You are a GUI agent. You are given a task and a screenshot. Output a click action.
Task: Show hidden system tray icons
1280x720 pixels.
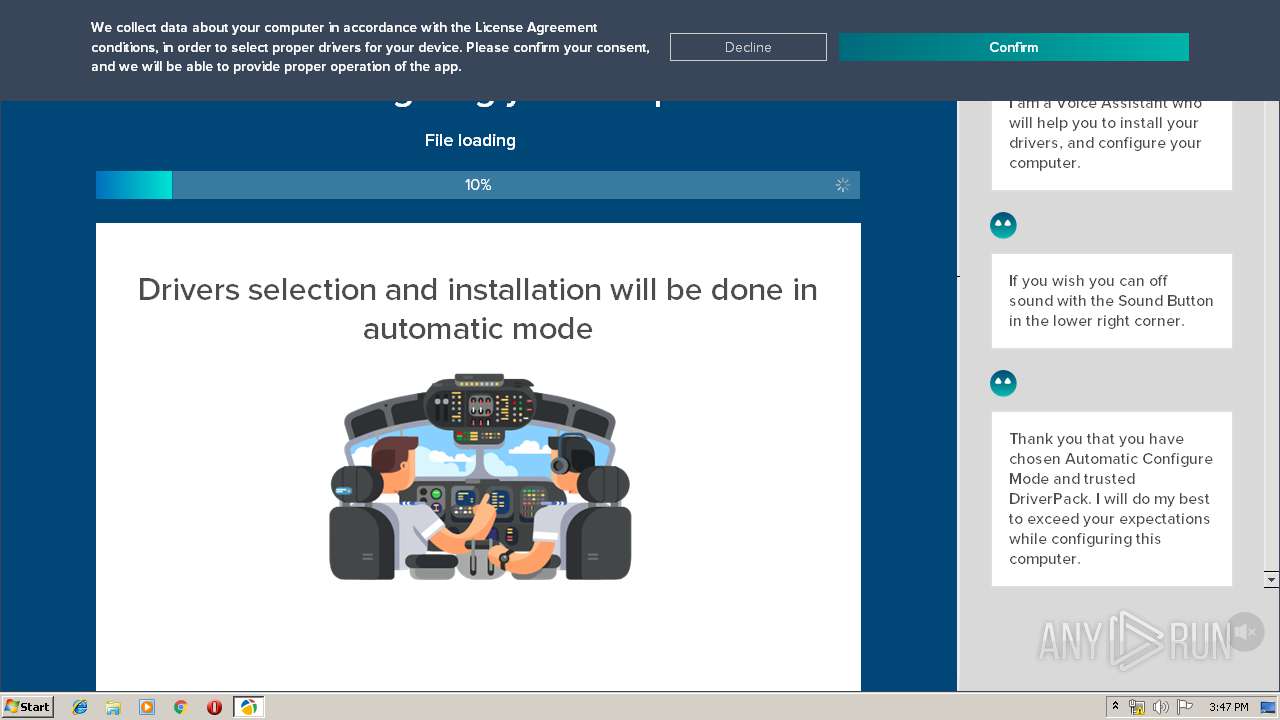[x=1115, y=707]
